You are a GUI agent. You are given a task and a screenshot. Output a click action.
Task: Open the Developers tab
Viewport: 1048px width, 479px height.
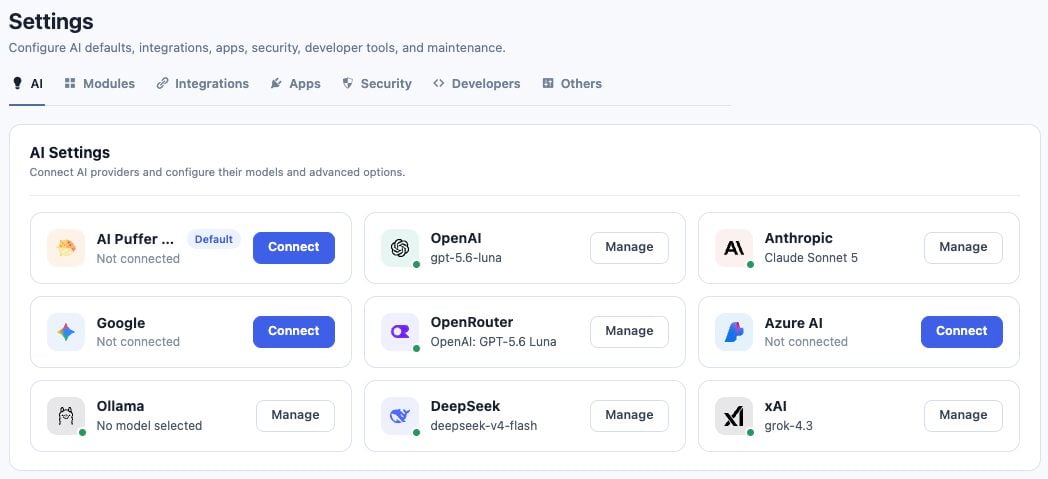click(477, 84)
